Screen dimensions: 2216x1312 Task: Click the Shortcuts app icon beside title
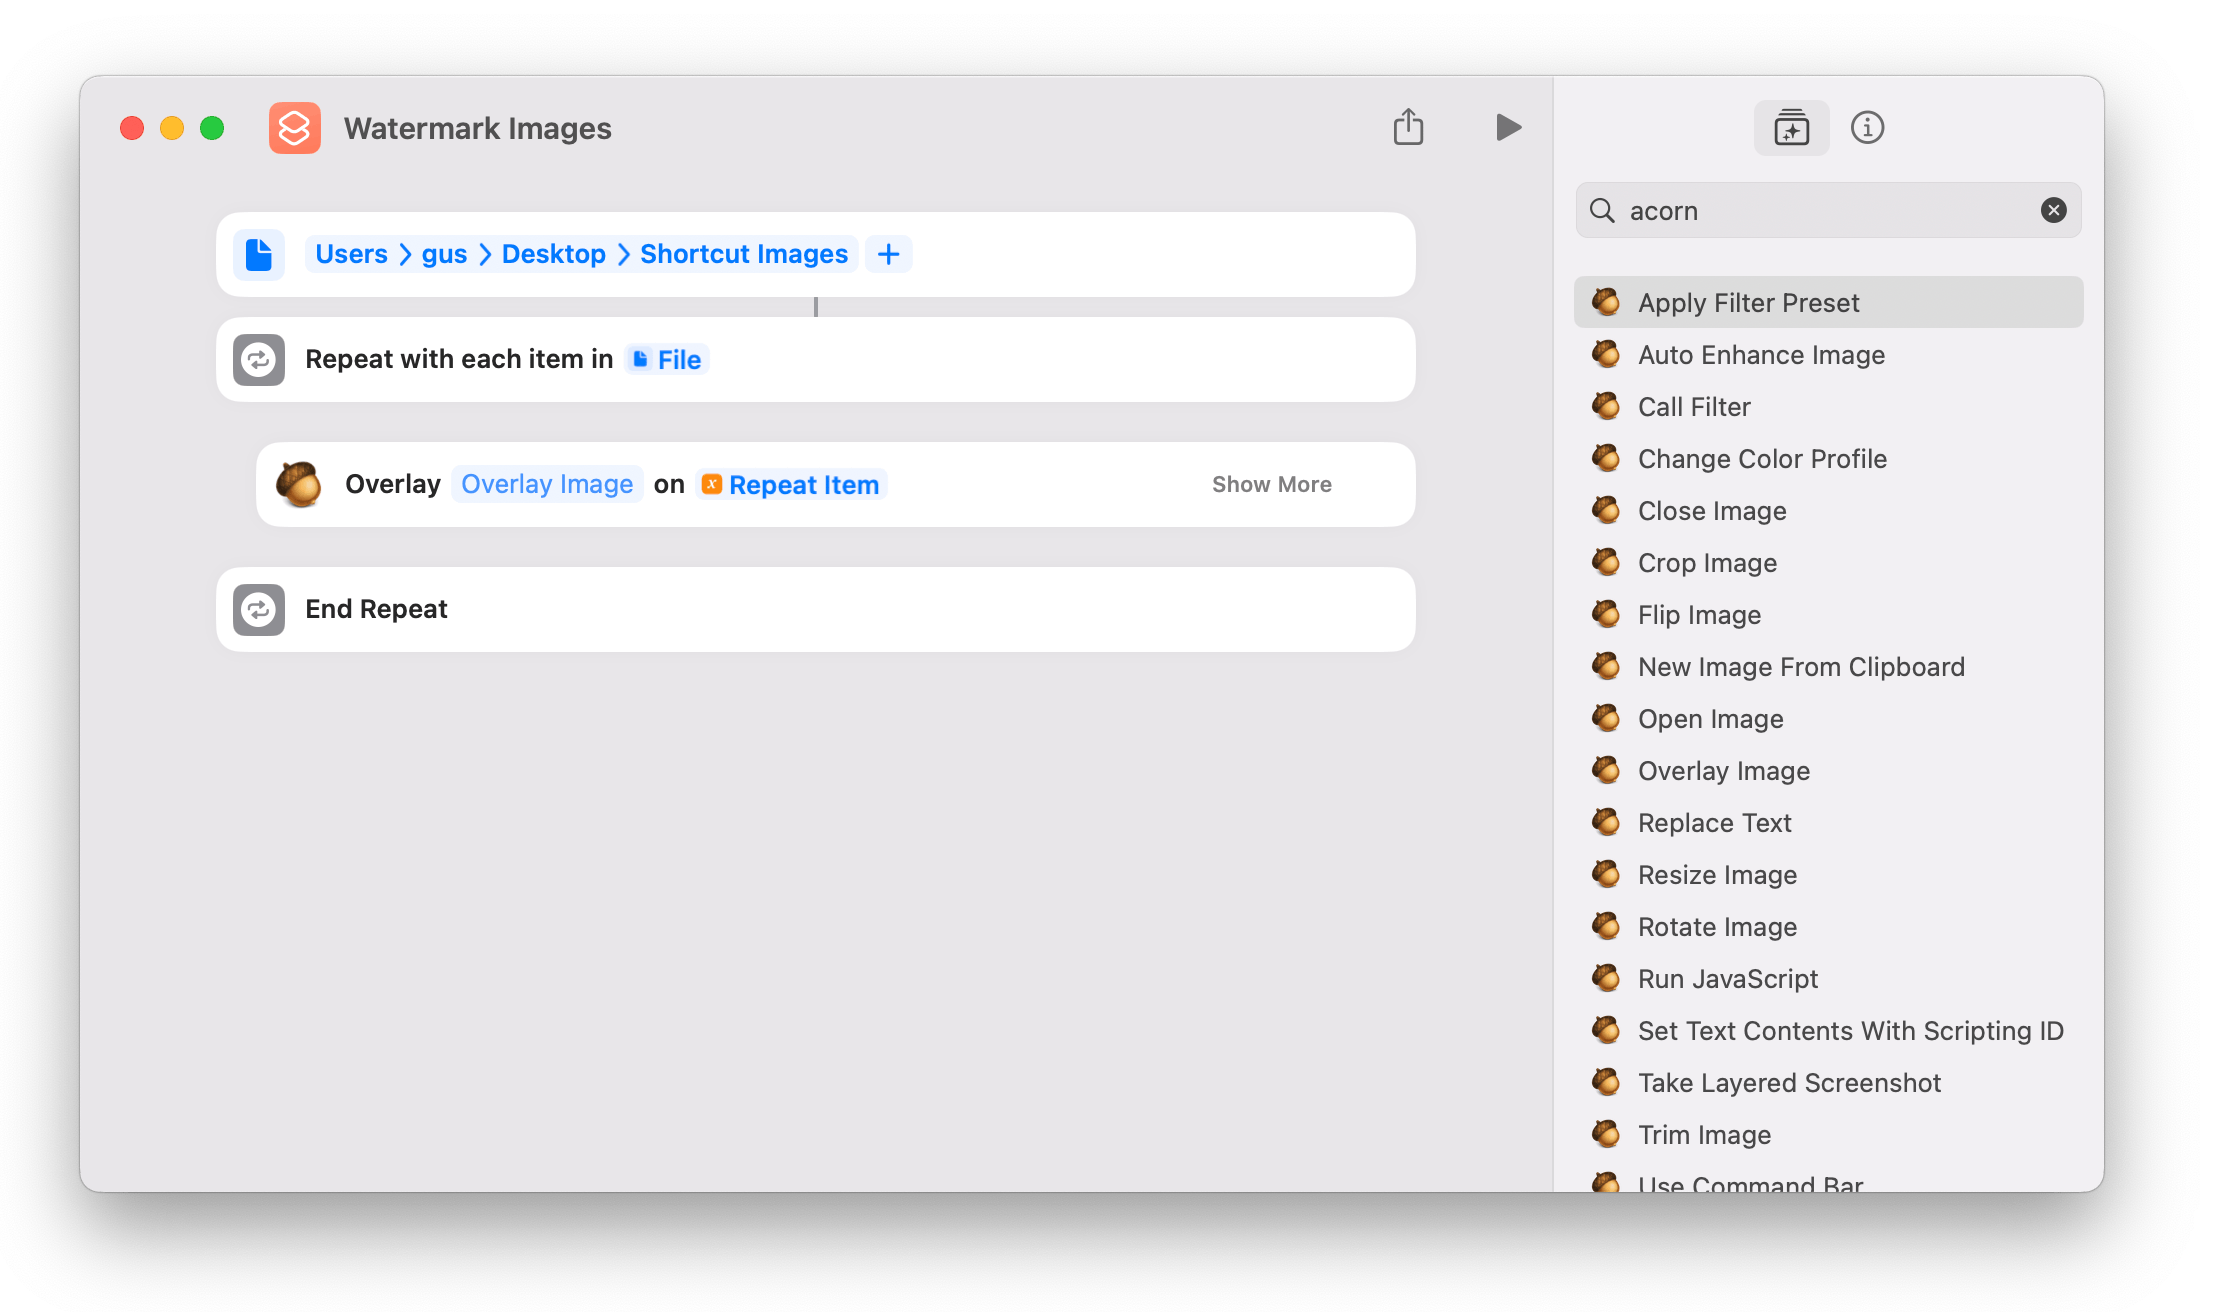coord(295,128)
